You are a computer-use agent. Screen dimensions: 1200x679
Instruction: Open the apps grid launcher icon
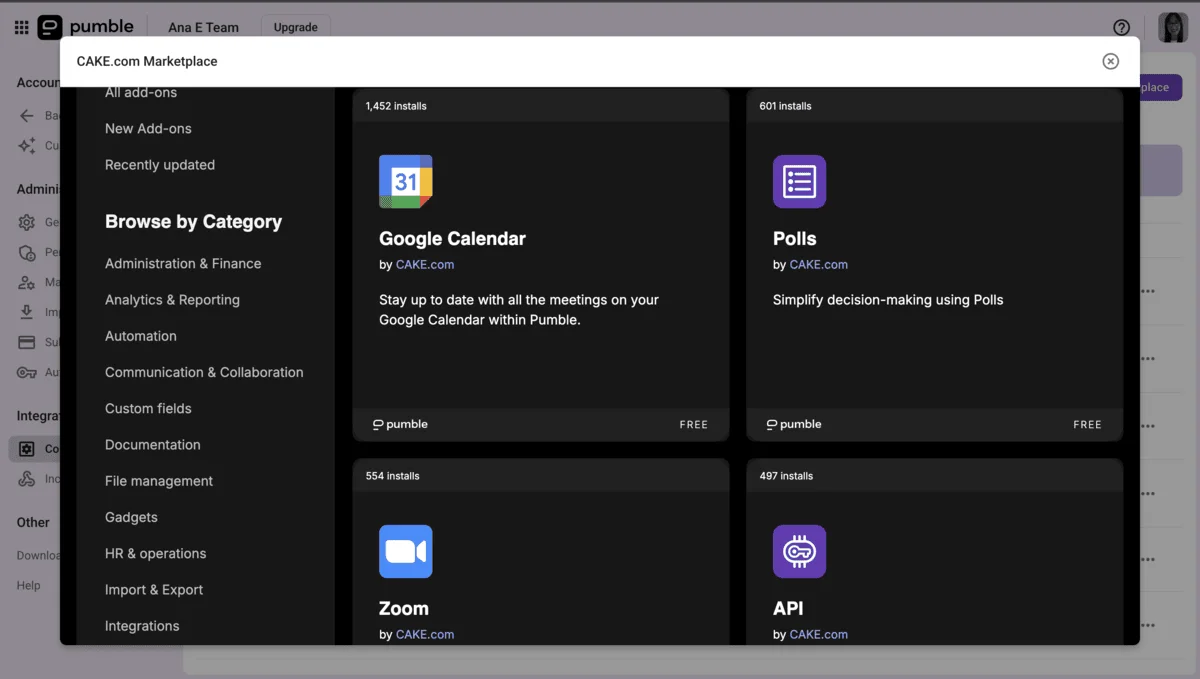click(21, 27)
